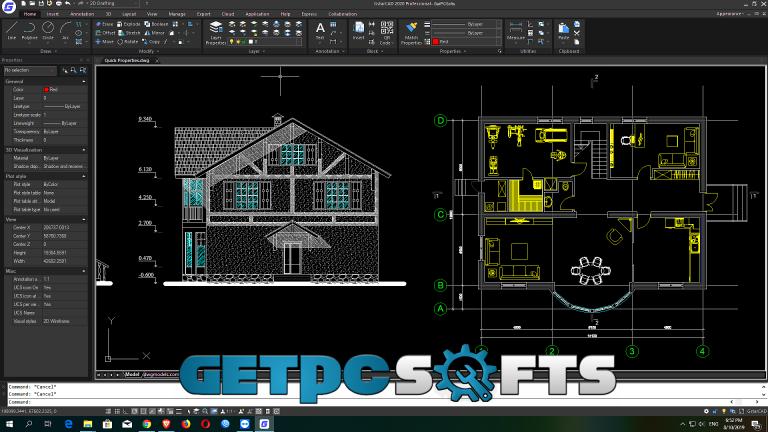Collapse the View section in Properties panel
Viewport: 768px width, 432px height.
[84, 219]
